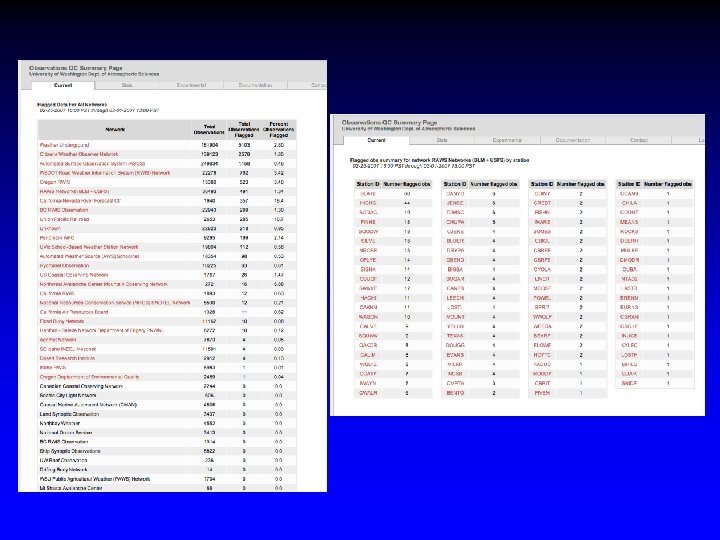
Task: Click the Drifting Buoy Network row
Action: click(167, 470)
